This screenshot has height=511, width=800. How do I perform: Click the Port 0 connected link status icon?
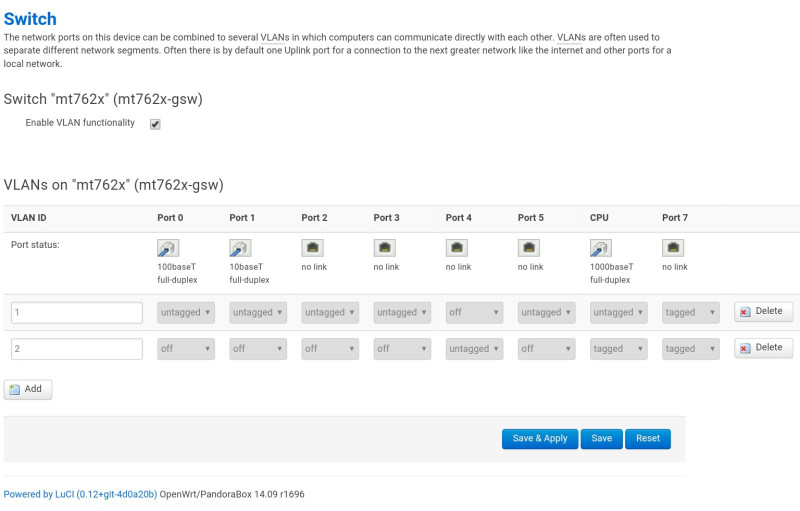click(168, 248)
